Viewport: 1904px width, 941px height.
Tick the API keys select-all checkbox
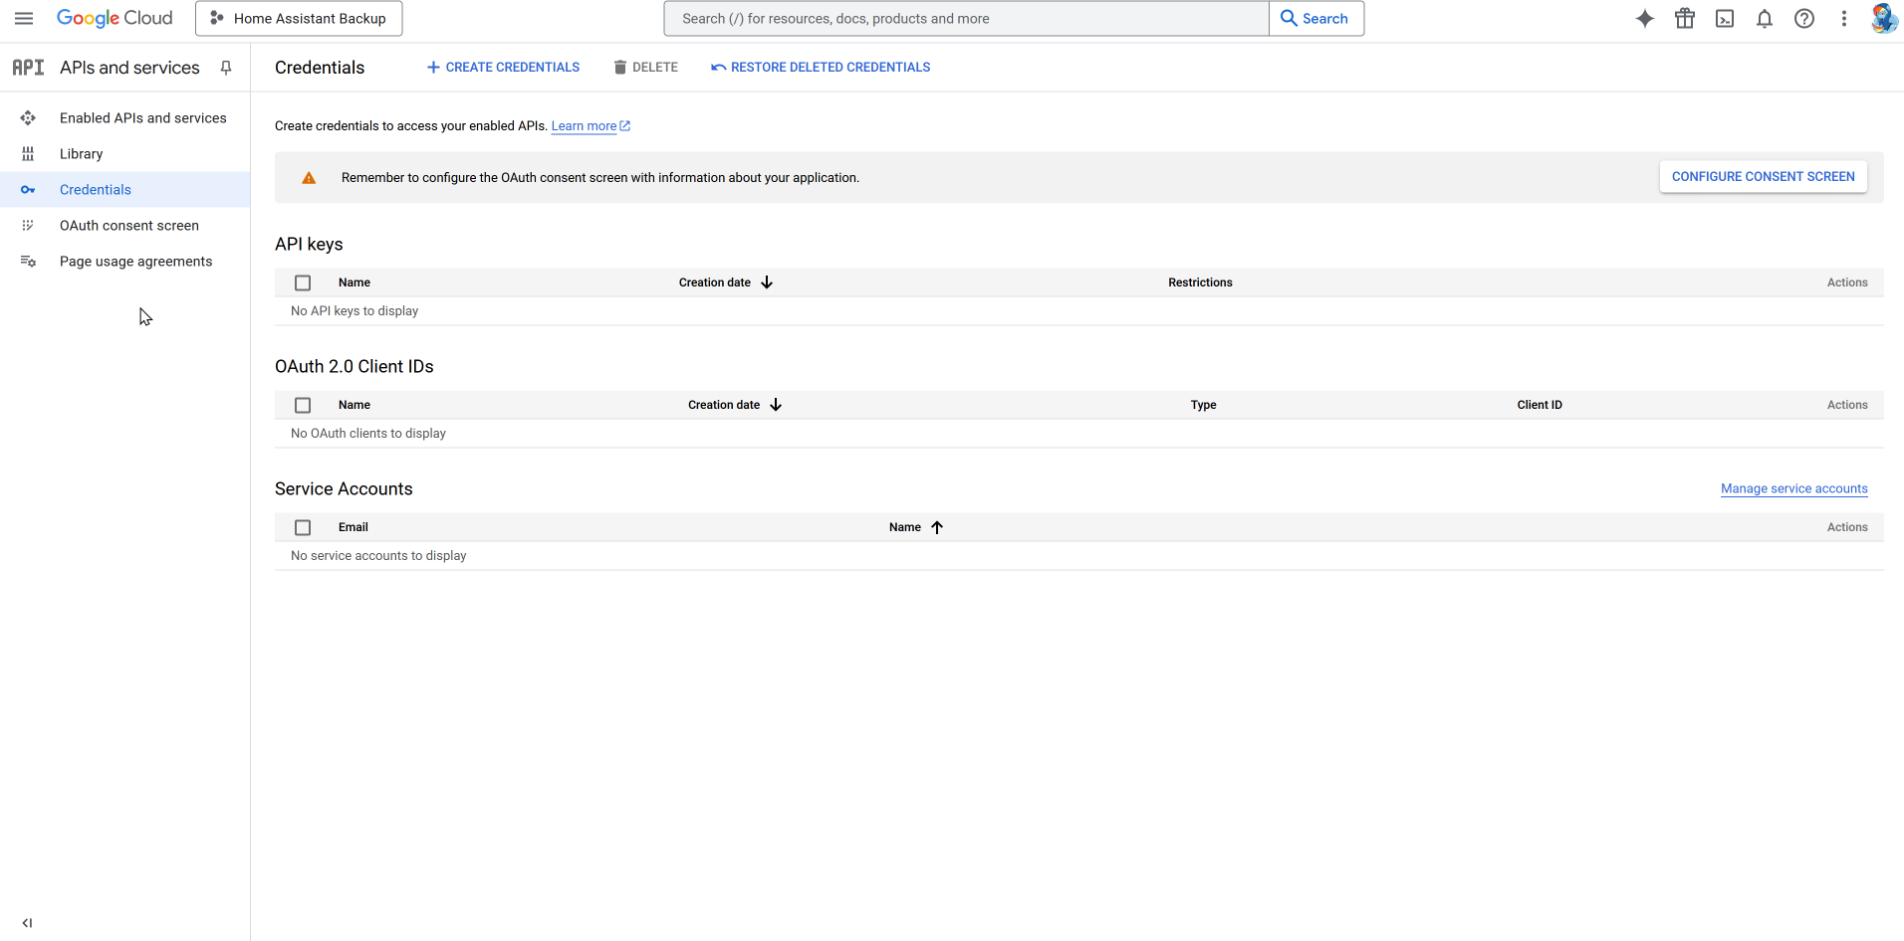(303, 283)
